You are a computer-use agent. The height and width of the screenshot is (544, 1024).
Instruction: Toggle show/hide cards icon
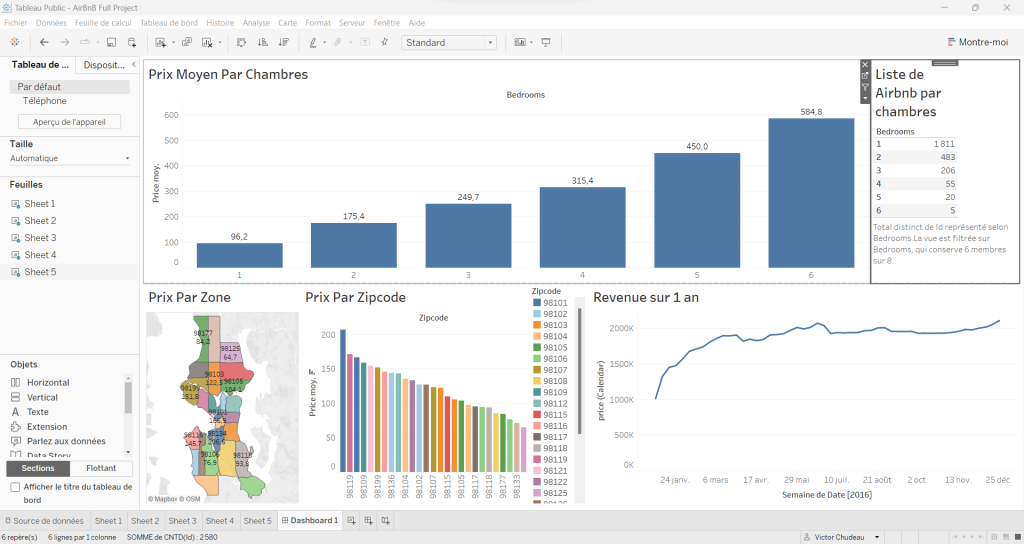coord(520,42)
